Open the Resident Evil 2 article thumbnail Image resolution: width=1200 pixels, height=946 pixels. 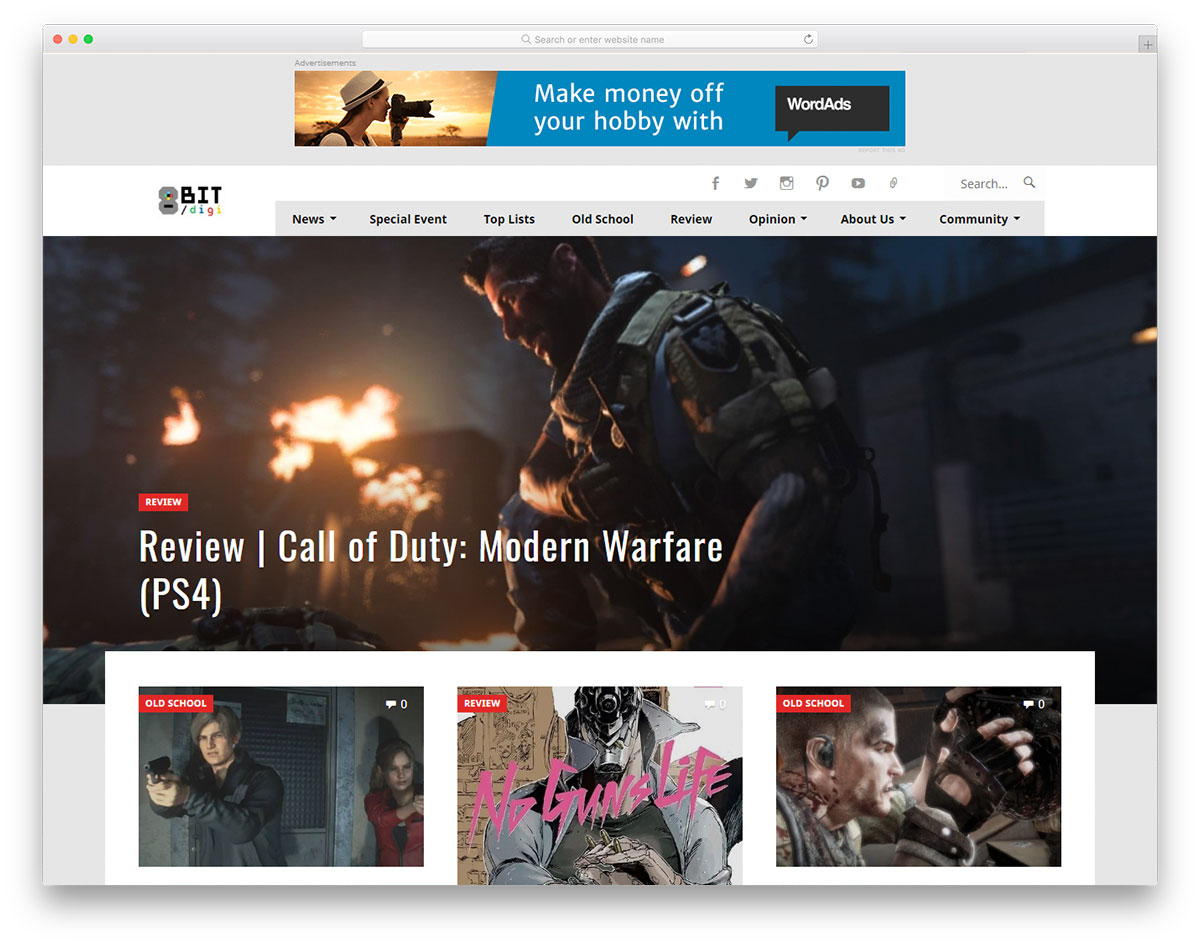pyautogui.click(x=281, y=776)
